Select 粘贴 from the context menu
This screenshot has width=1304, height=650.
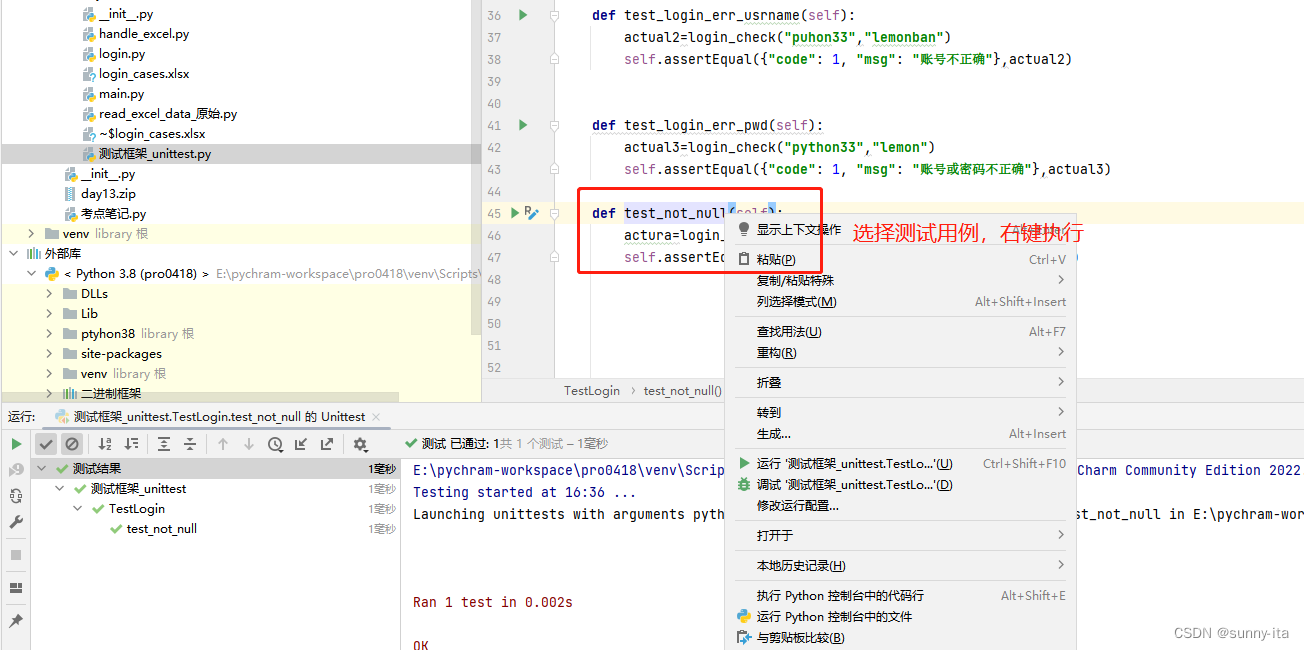pos(779,259)
